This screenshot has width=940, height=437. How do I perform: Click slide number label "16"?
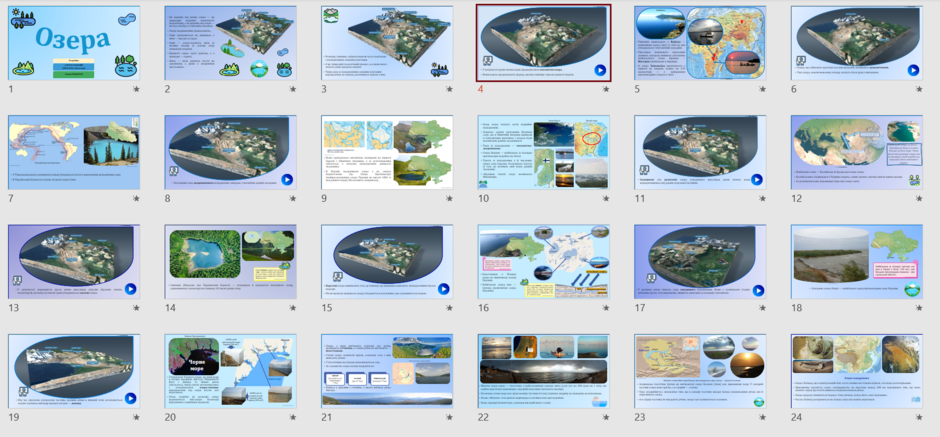[484, 308]
